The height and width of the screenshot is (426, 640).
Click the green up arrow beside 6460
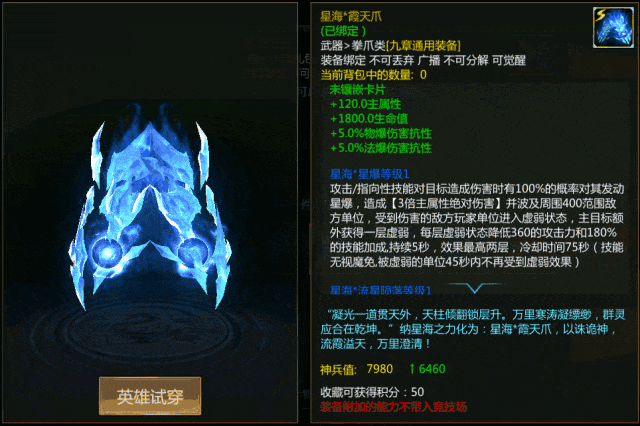[412, 369]
